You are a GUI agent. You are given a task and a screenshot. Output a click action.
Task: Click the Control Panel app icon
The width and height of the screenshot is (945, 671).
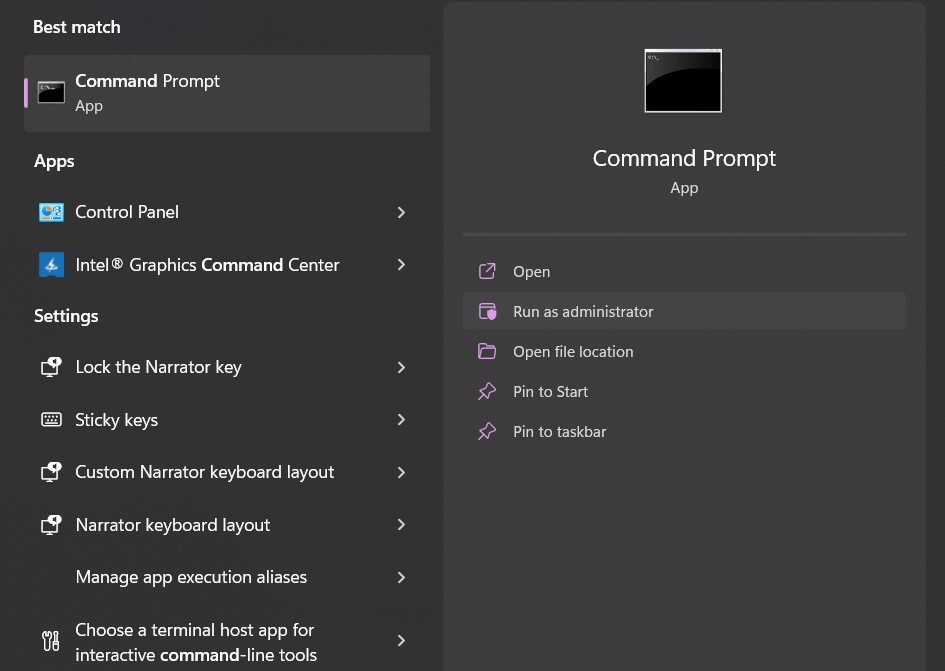51,212
